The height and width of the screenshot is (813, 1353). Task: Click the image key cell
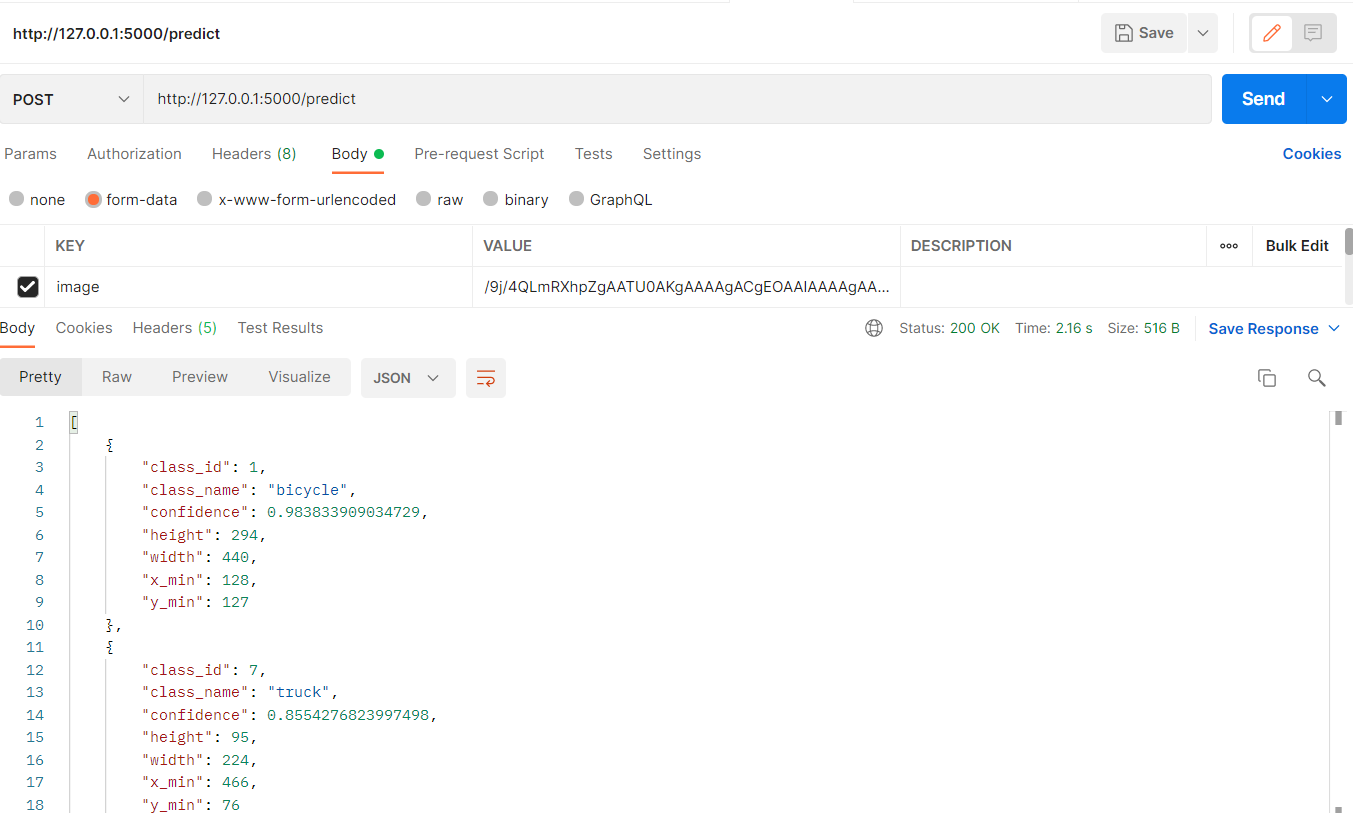click(x=258, y=287)
